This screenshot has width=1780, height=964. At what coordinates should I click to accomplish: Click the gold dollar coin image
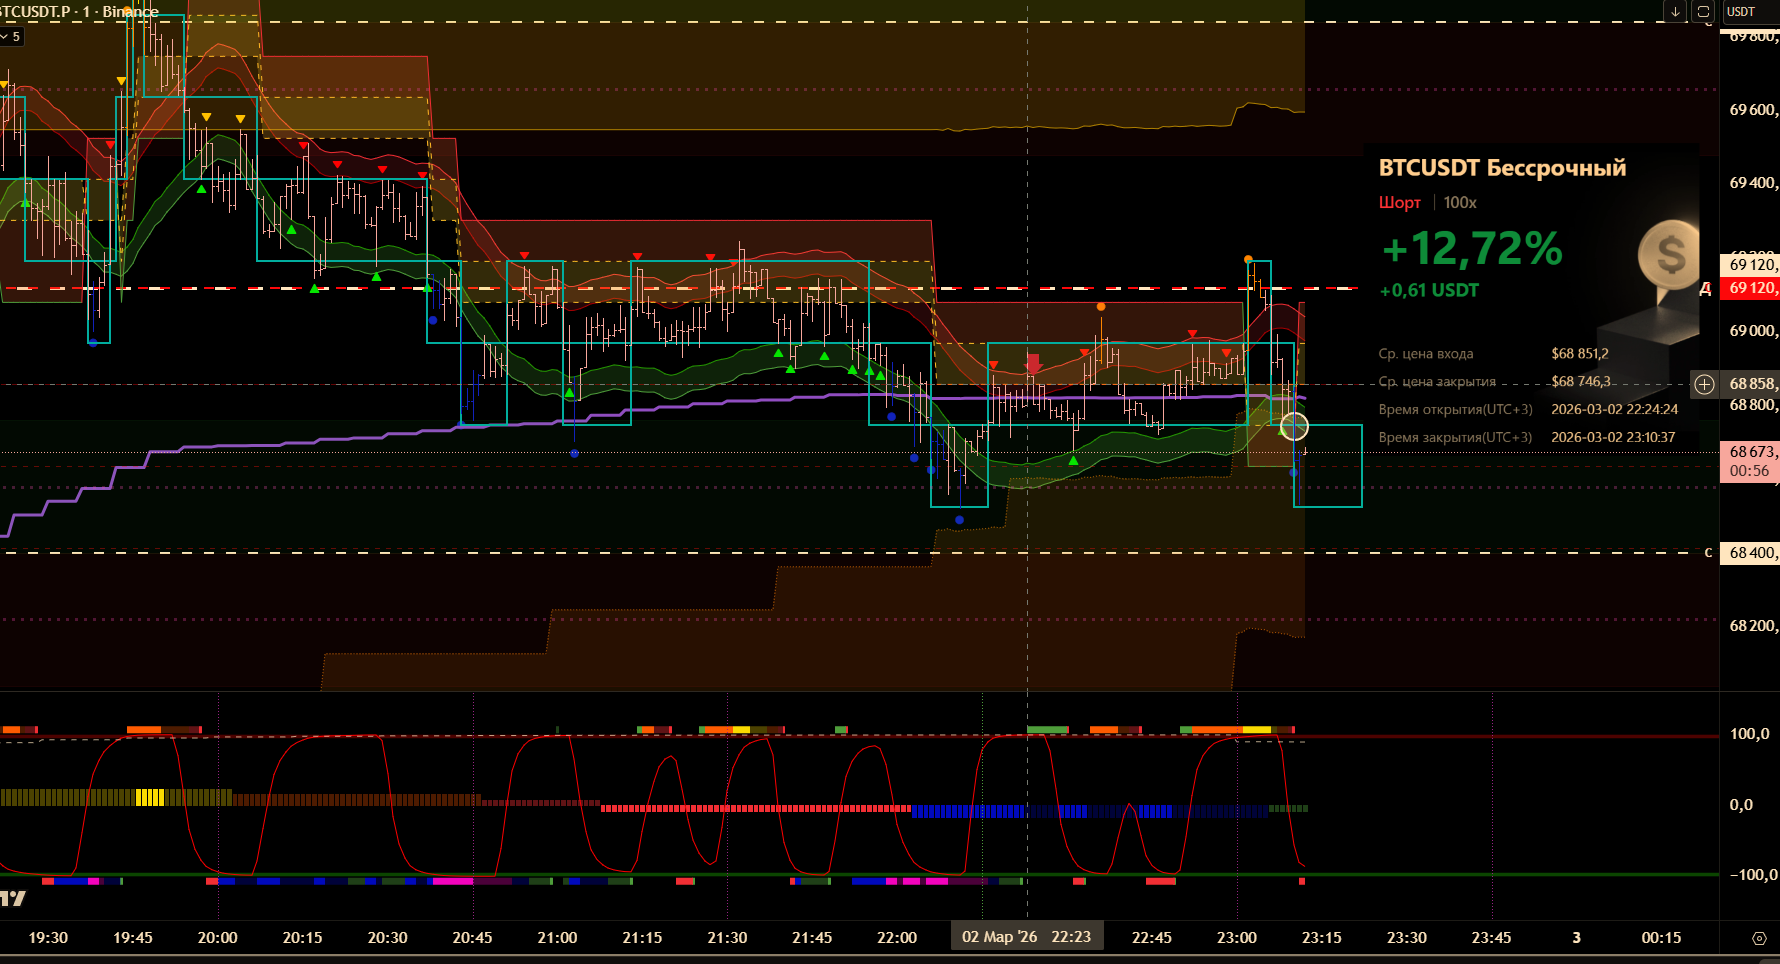[x=1668, y=254]
